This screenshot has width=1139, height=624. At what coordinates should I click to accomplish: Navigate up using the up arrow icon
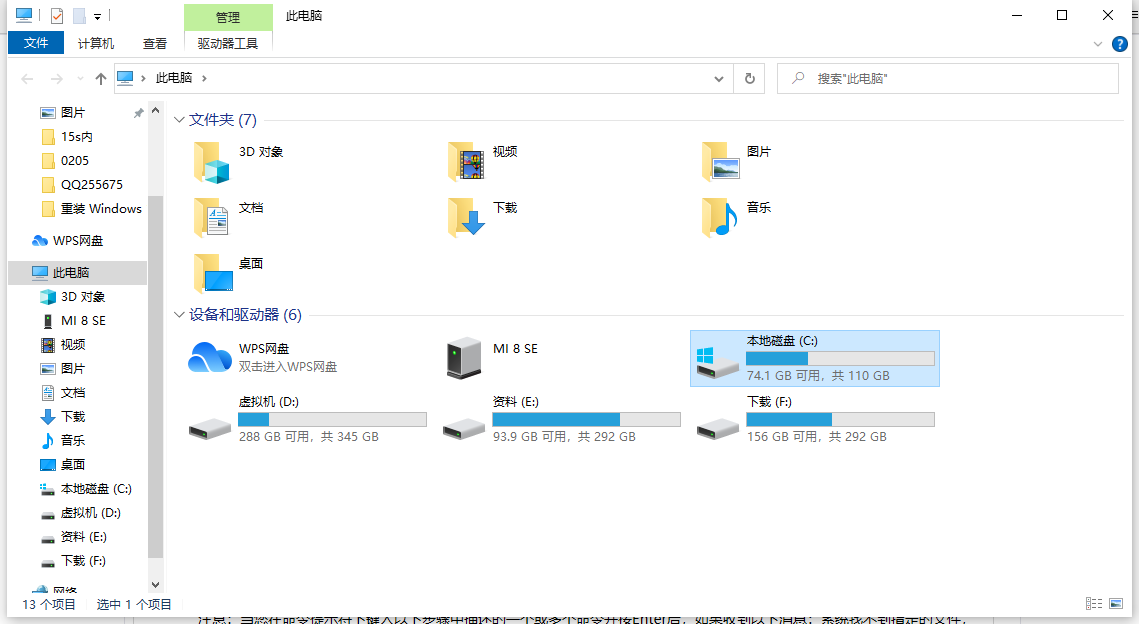point(100,78)
